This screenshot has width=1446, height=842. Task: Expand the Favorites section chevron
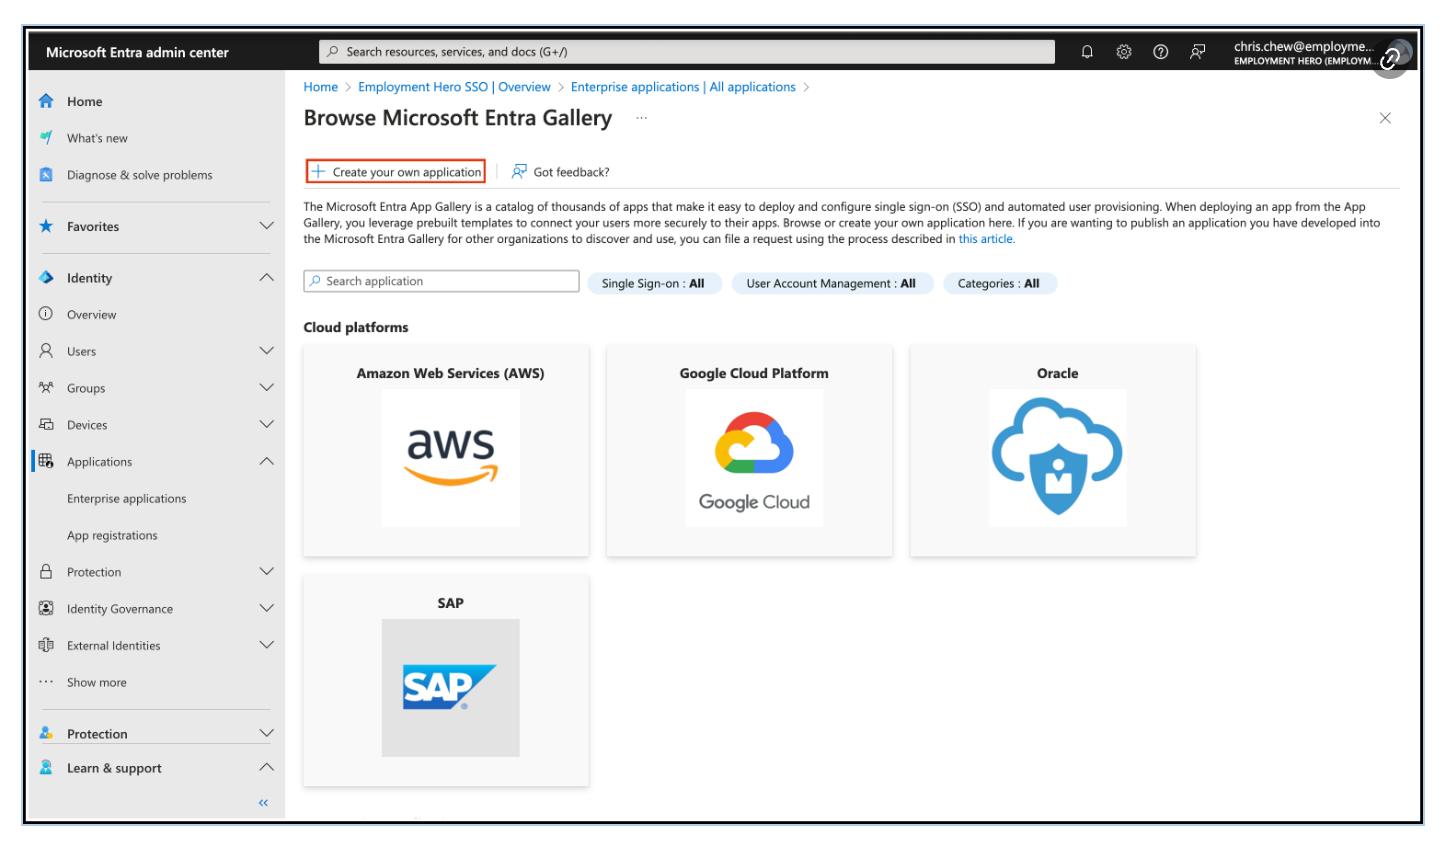coord(266,226)
